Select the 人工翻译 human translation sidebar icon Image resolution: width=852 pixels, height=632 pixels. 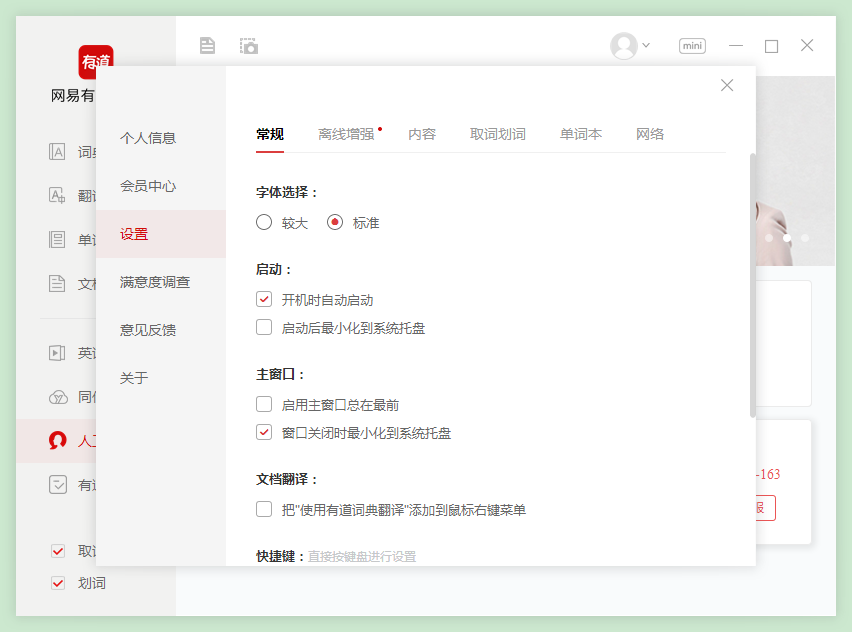(58, 440)
